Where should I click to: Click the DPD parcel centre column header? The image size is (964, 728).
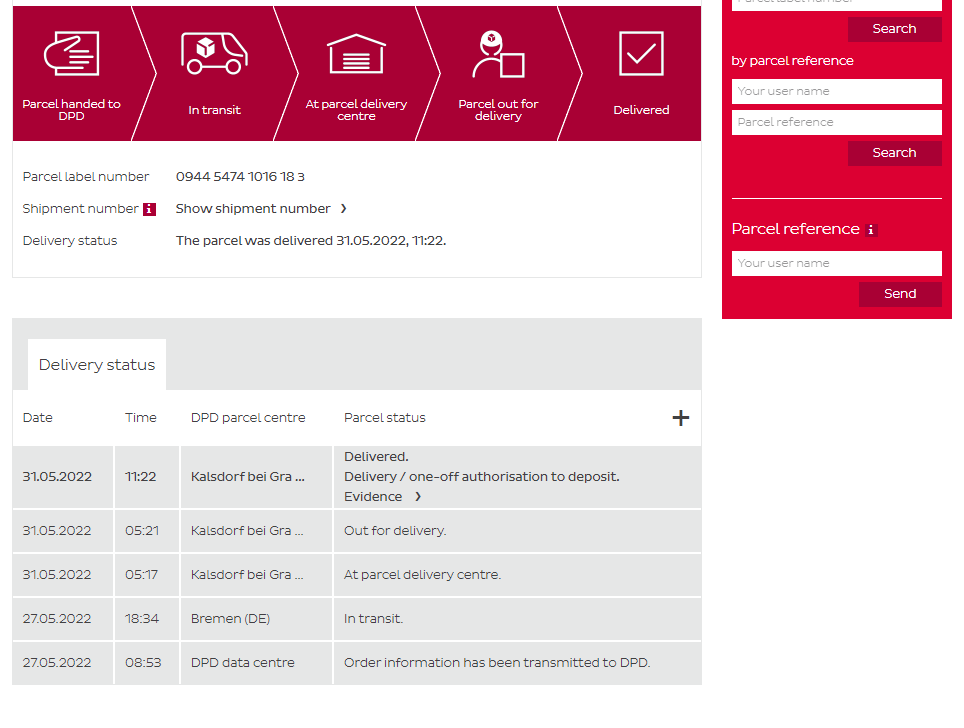click(248, 418)
